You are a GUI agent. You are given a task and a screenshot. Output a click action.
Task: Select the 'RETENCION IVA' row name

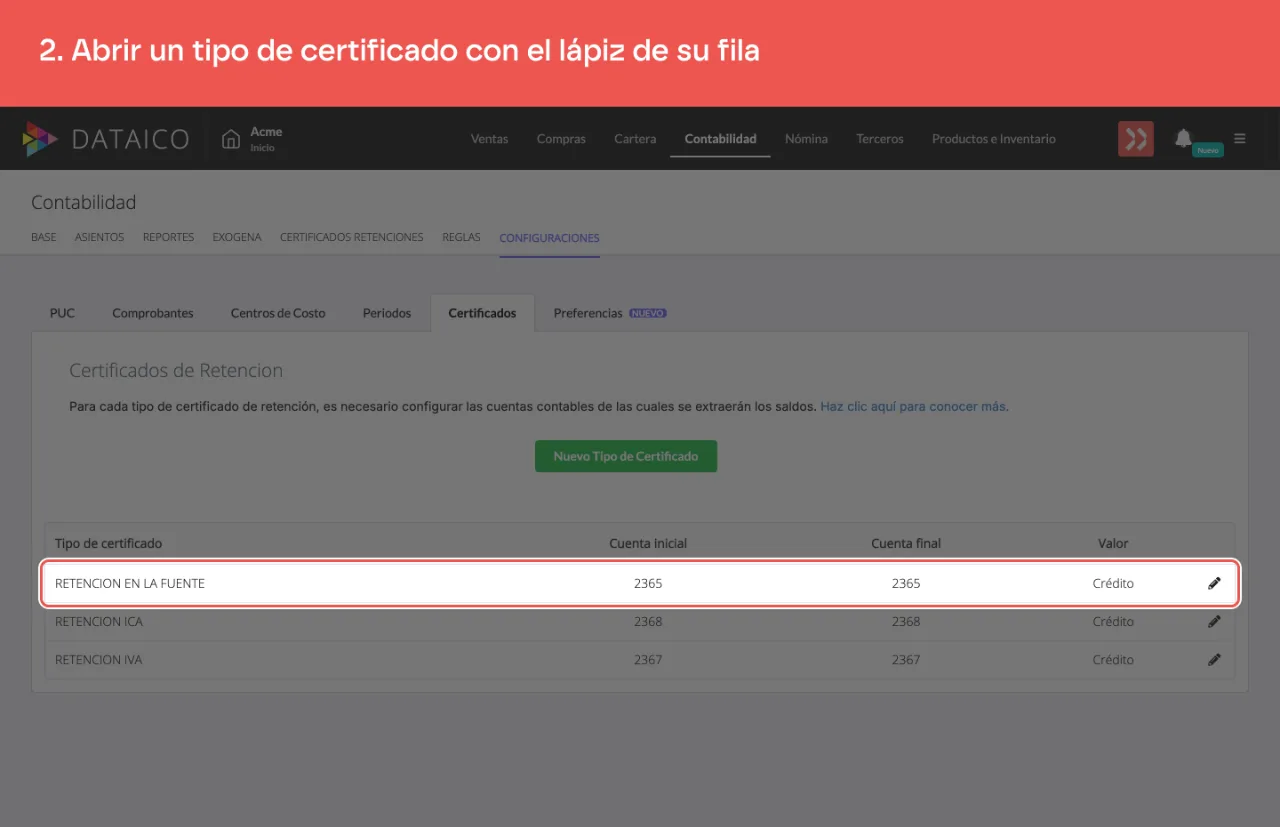[x=98, y=659]
